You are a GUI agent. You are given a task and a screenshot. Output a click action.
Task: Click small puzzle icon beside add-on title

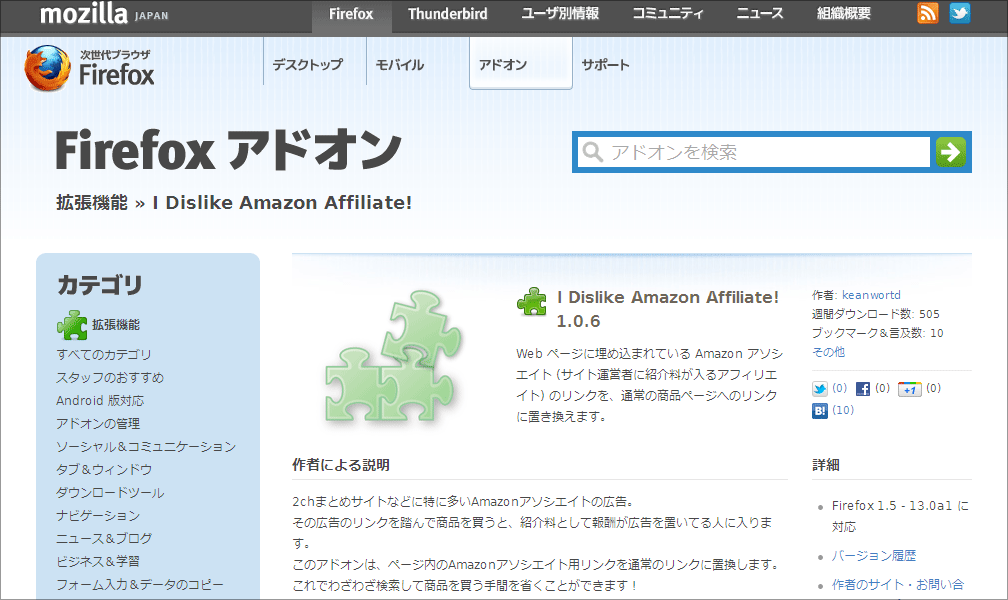pos(532,301)
